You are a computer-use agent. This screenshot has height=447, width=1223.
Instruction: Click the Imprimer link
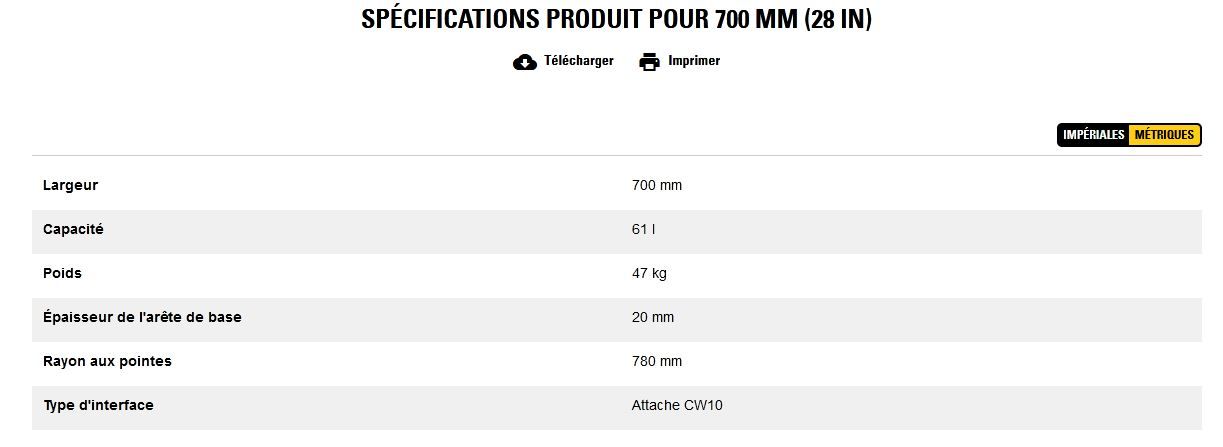[x=694, y=61]
